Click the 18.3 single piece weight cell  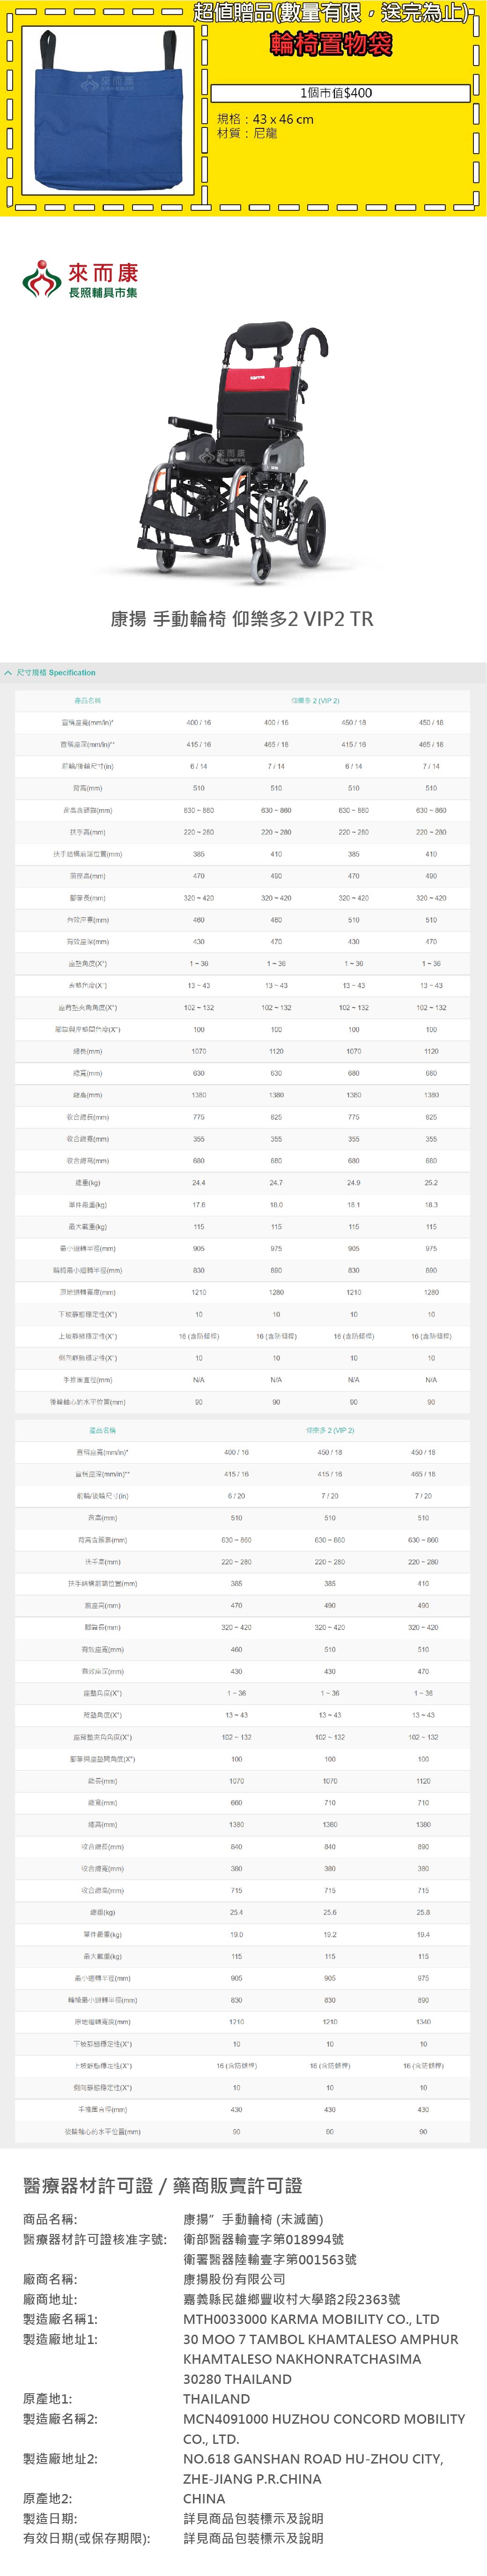pos(431,1204)
